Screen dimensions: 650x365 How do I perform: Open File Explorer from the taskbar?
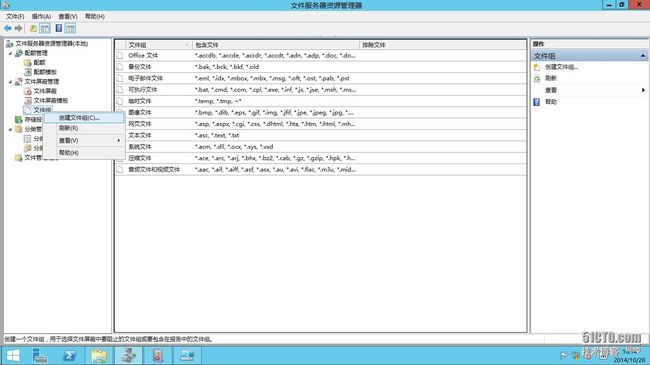(99, 355)
